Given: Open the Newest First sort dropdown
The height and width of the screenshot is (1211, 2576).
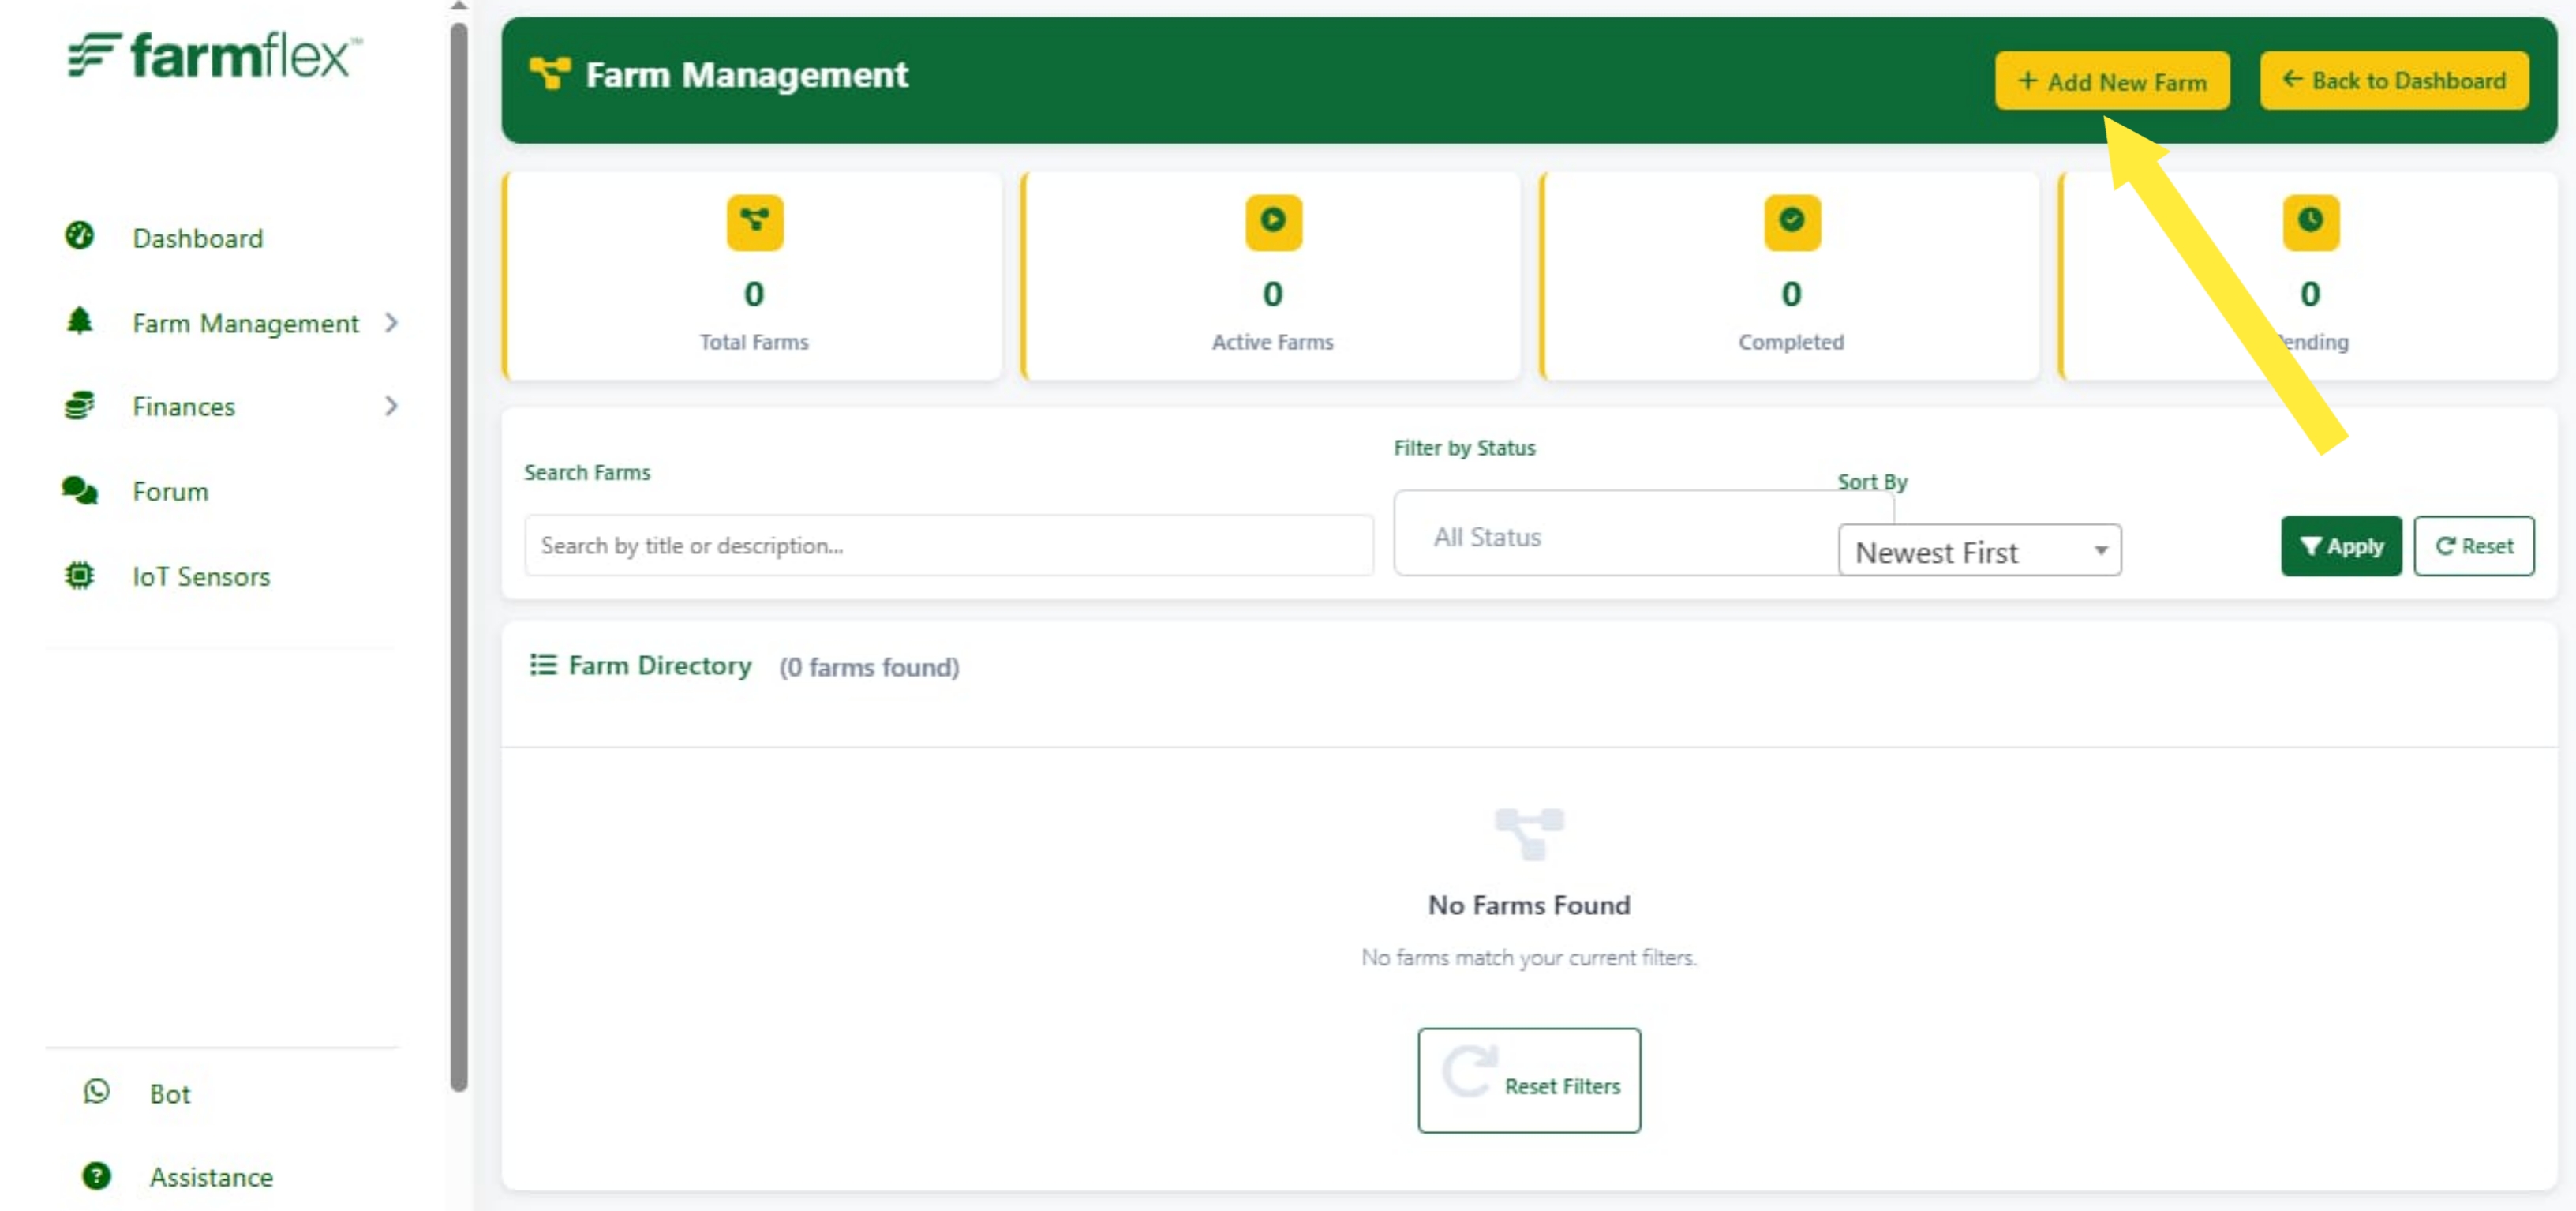Looking at the screenshot, I should pos(1979,550).
